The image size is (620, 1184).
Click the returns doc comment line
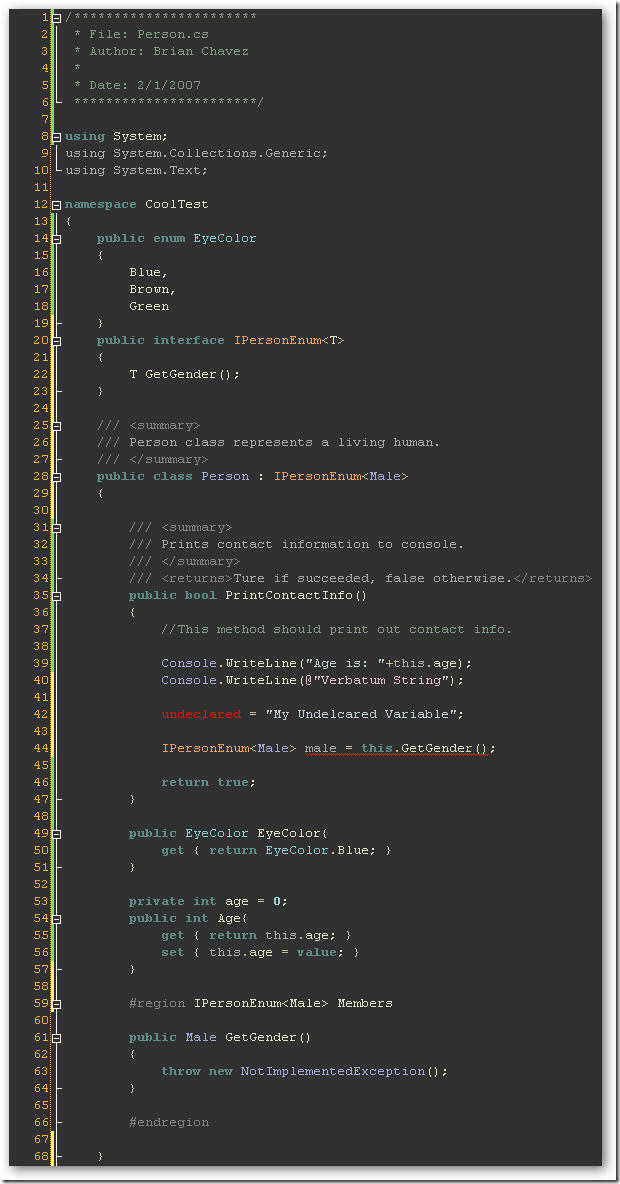(x=361, y=578)
